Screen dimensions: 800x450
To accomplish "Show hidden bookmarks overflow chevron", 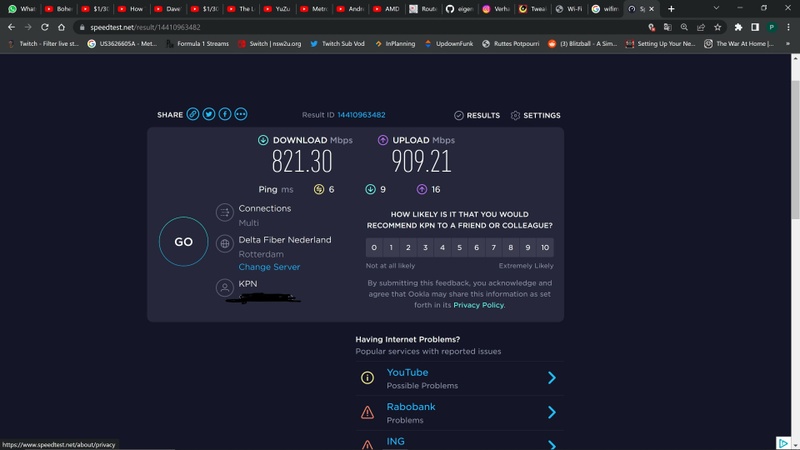I will [x=788, y=44].
